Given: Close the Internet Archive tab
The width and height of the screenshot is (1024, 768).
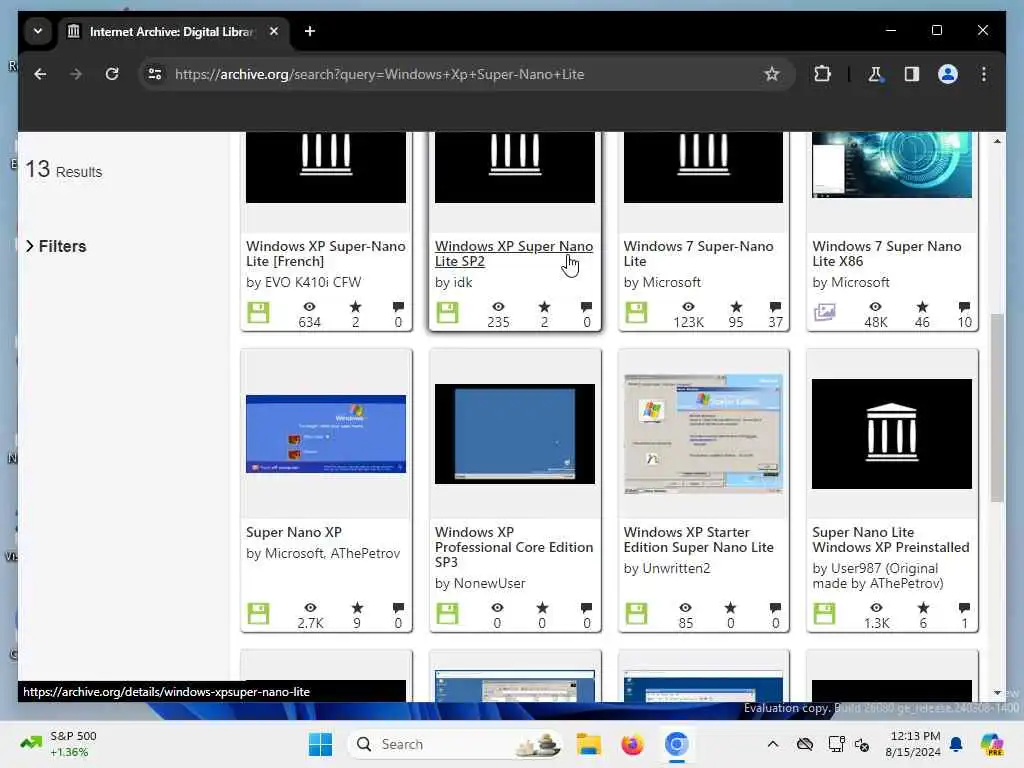Looking at the screenshot, I should tap(274, 31).
